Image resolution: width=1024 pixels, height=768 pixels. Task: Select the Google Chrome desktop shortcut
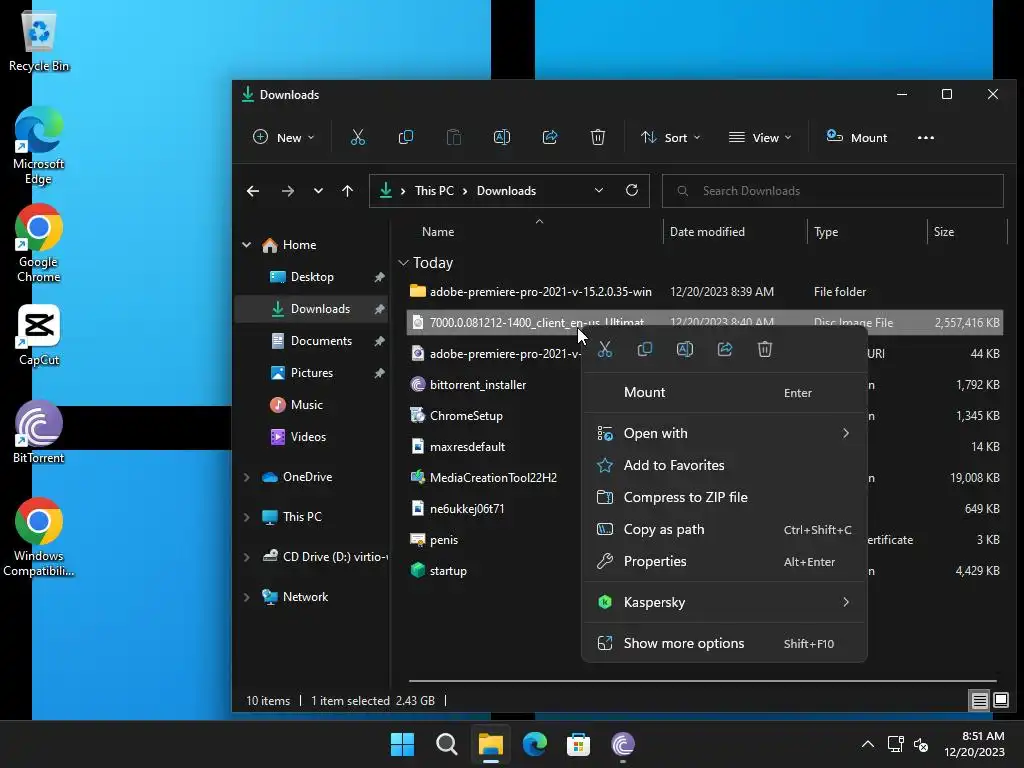[x=39, y=244]
